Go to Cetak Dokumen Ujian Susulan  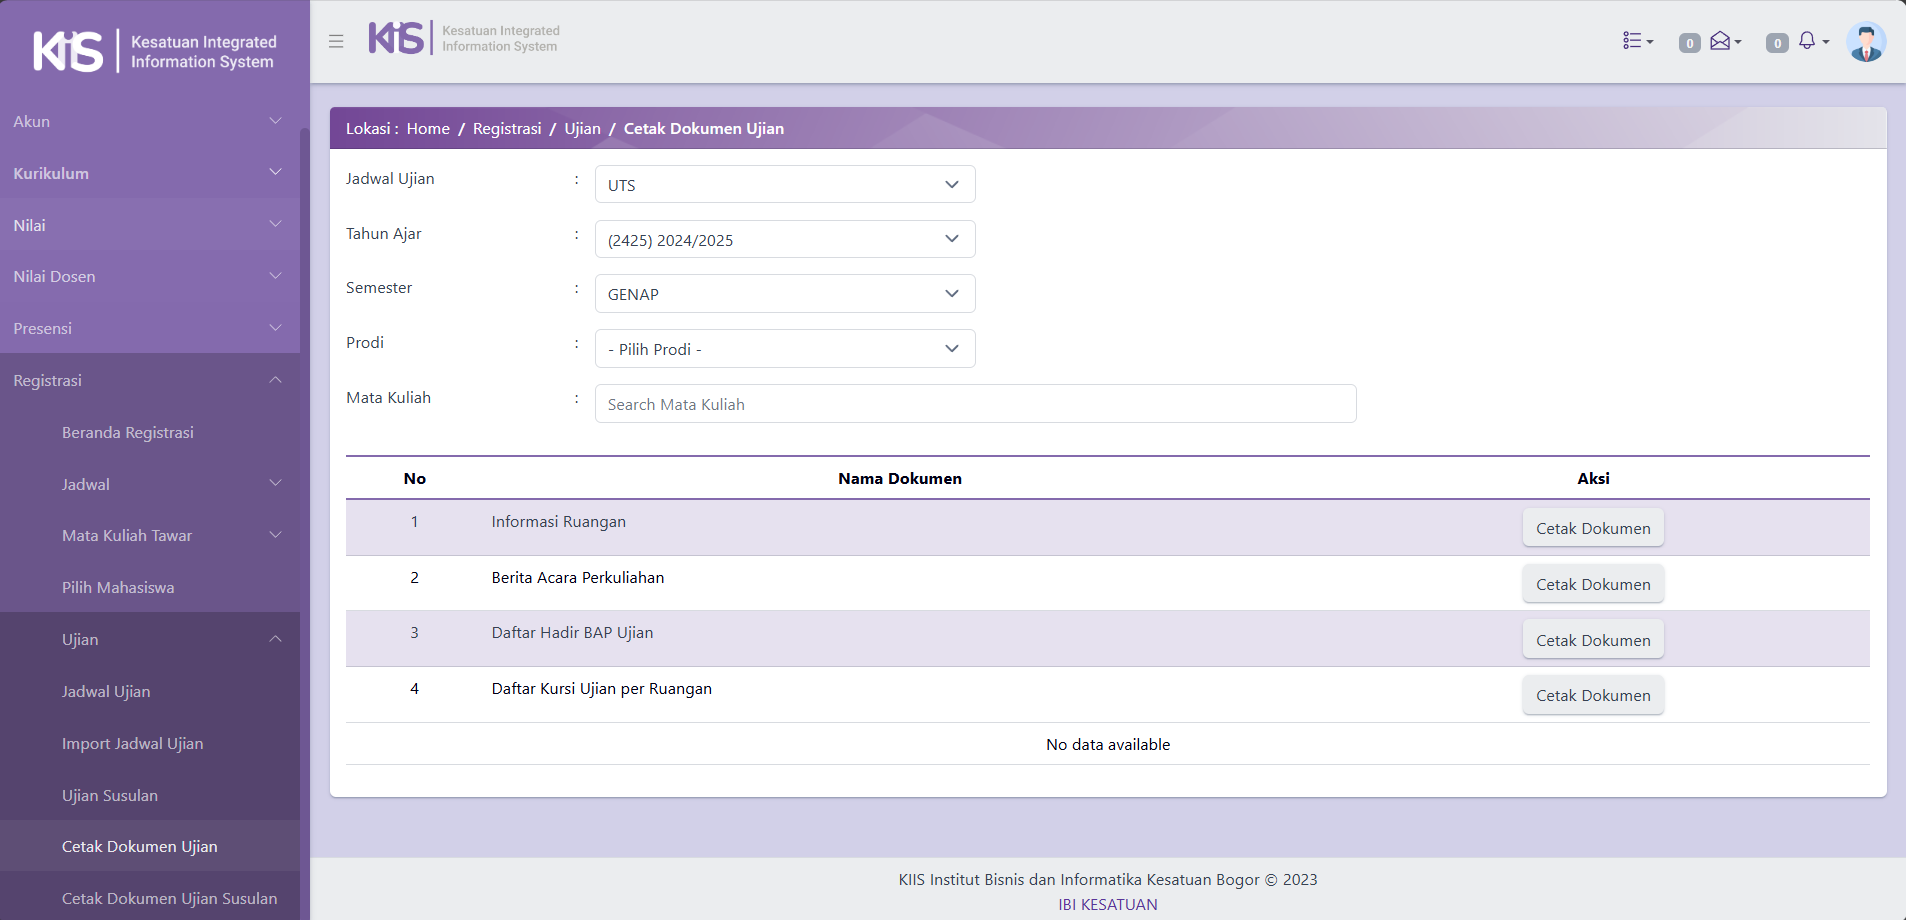(169, 899)
